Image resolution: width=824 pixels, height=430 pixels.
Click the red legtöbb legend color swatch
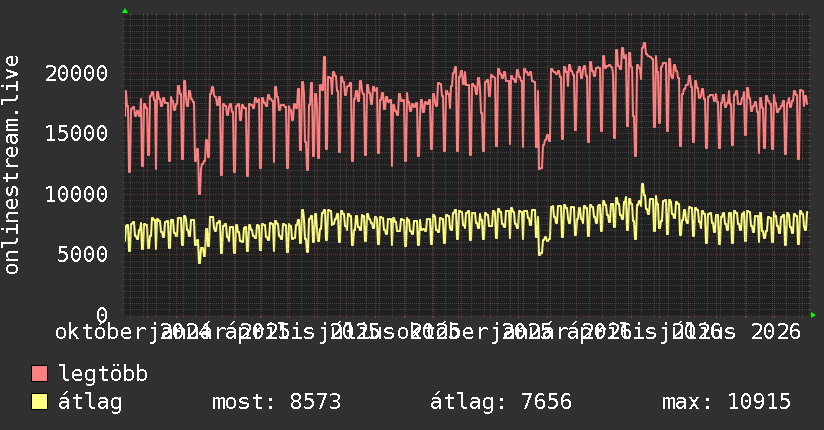click(x=39, y=374)
